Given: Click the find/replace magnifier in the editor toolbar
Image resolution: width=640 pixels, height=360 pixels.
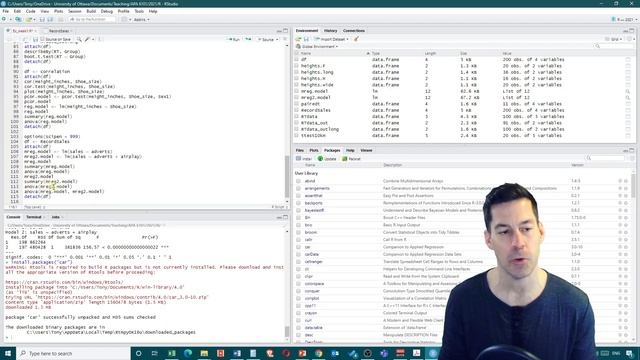Looking at the screenshot, I should pyautogui.click(x=79, y=39).
